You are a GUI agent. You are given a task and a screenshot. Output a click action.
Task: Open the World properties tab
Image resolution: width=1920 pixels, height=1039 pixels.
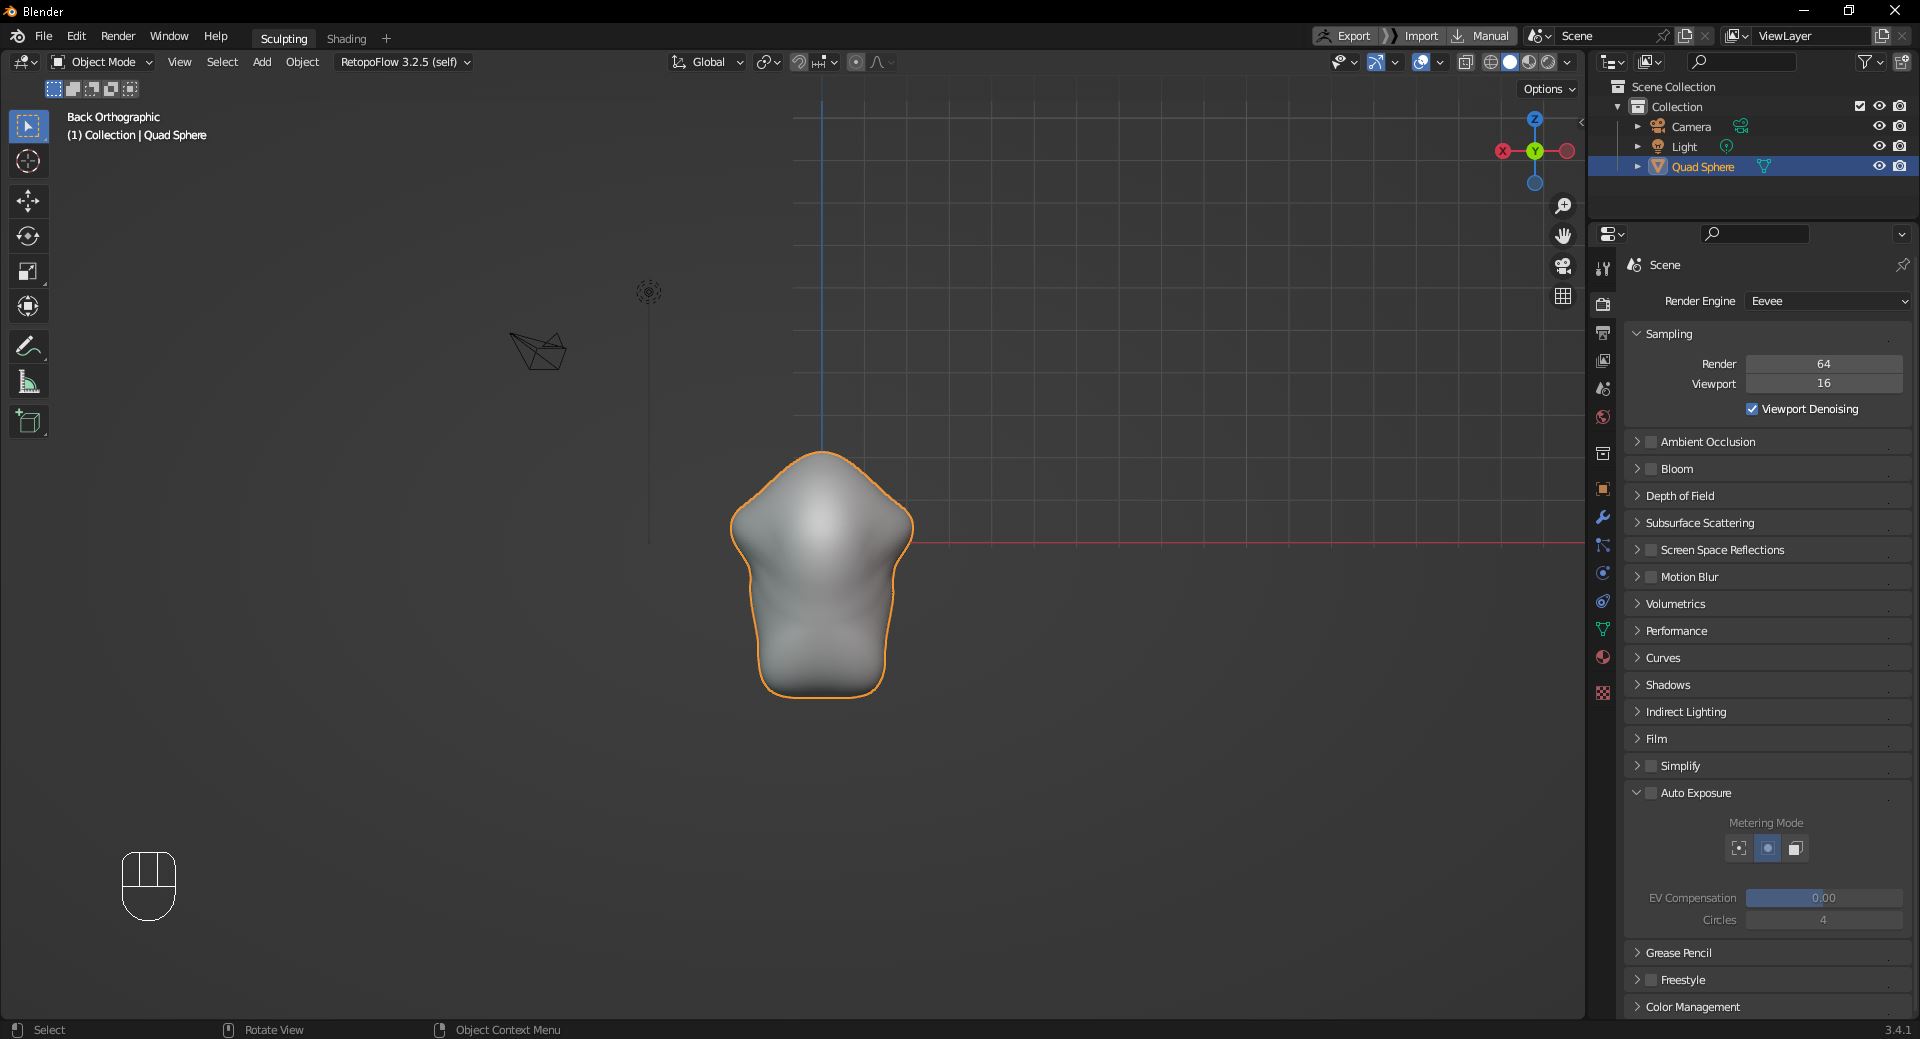tap(1603, 417)
